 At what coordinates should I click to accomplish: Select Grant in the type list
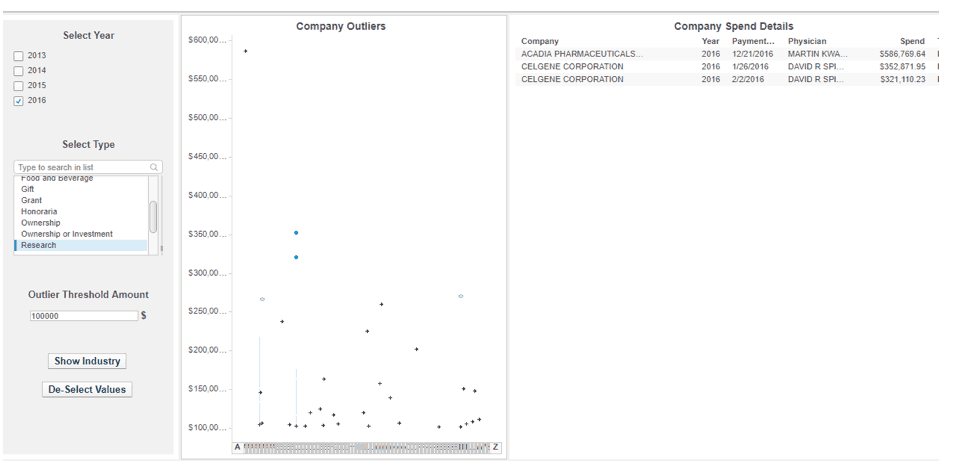point(32,200)
